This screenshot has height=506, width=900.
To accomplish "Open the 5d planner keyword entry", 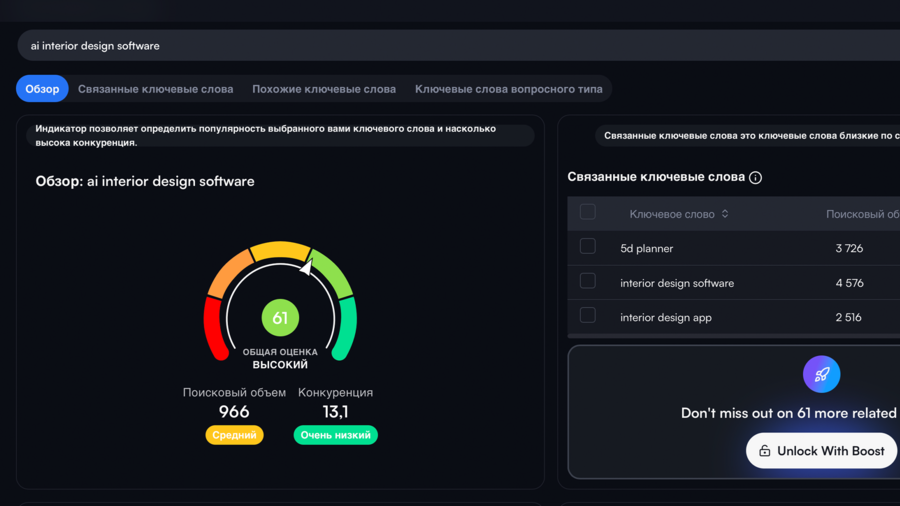I will tap(646, 248).
